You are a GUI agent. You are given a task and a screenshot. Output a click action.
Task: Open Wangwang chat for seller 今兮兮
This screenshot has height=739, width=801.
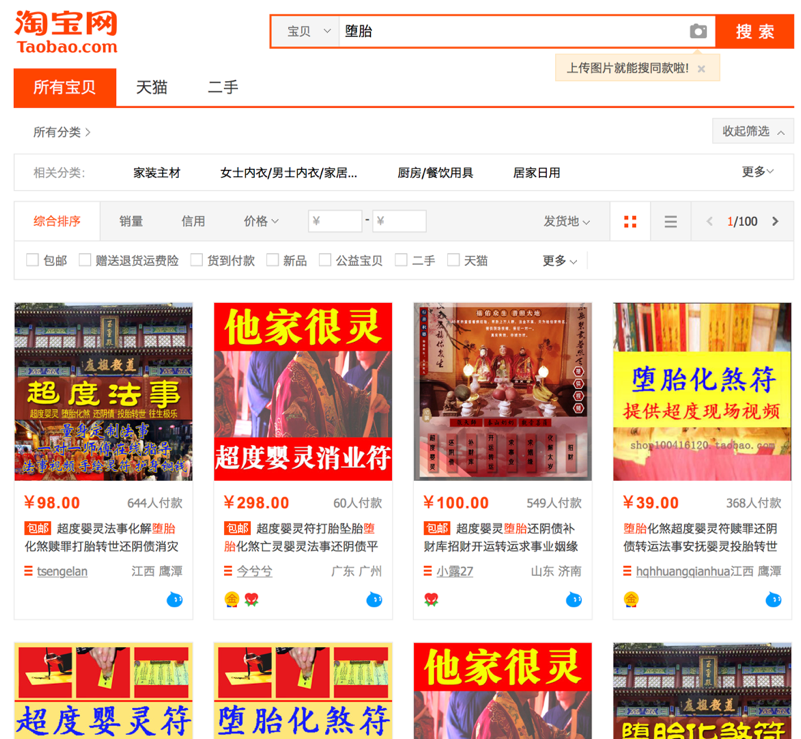click(x=374, y=599)
